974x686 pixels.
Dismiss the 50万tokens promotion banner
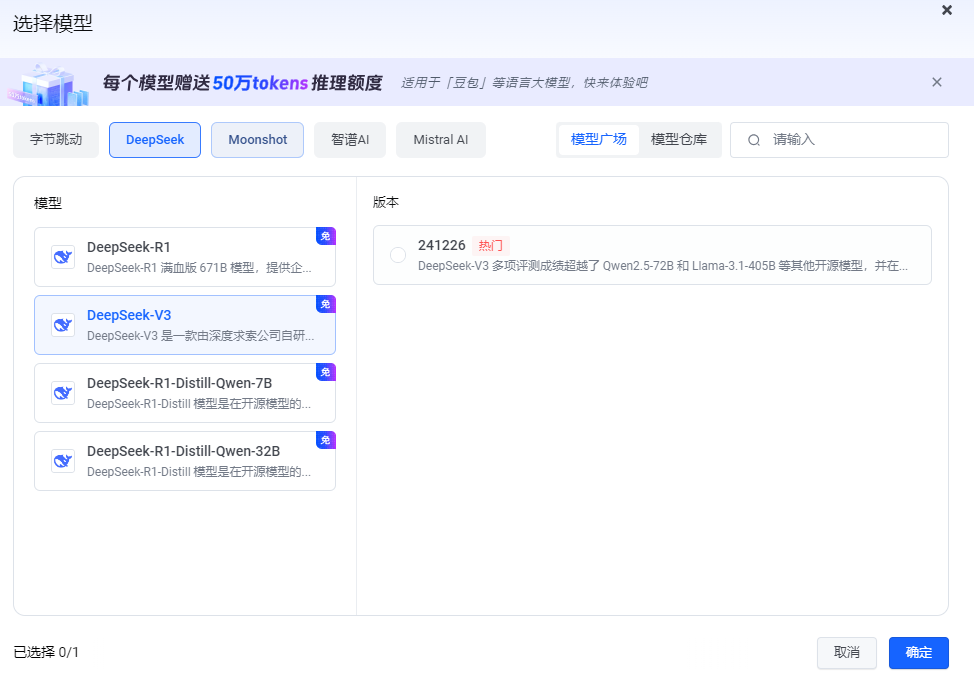[937, 82]
